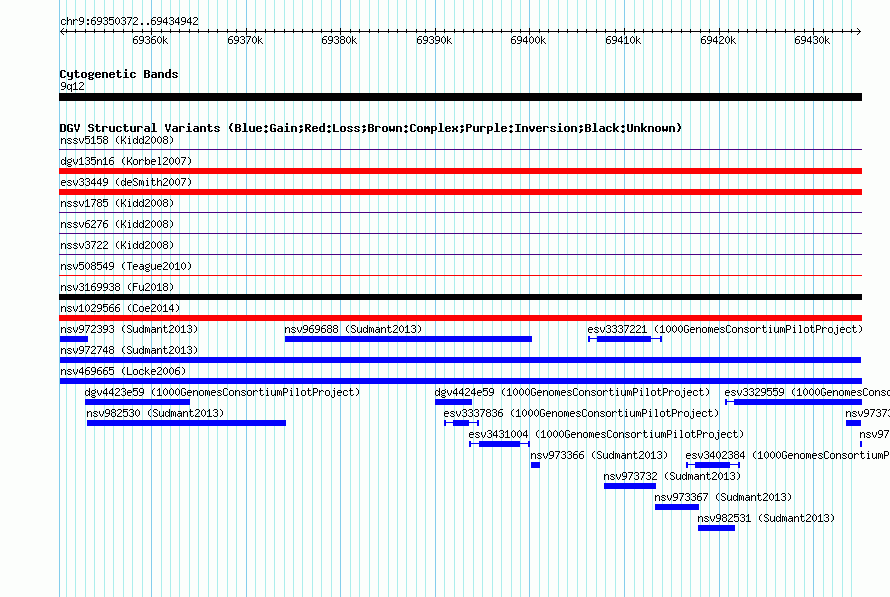Open nsv1029566 (Coe2014) variant label
This screenshot has width=890, height=597.
[x=120, y=308]
